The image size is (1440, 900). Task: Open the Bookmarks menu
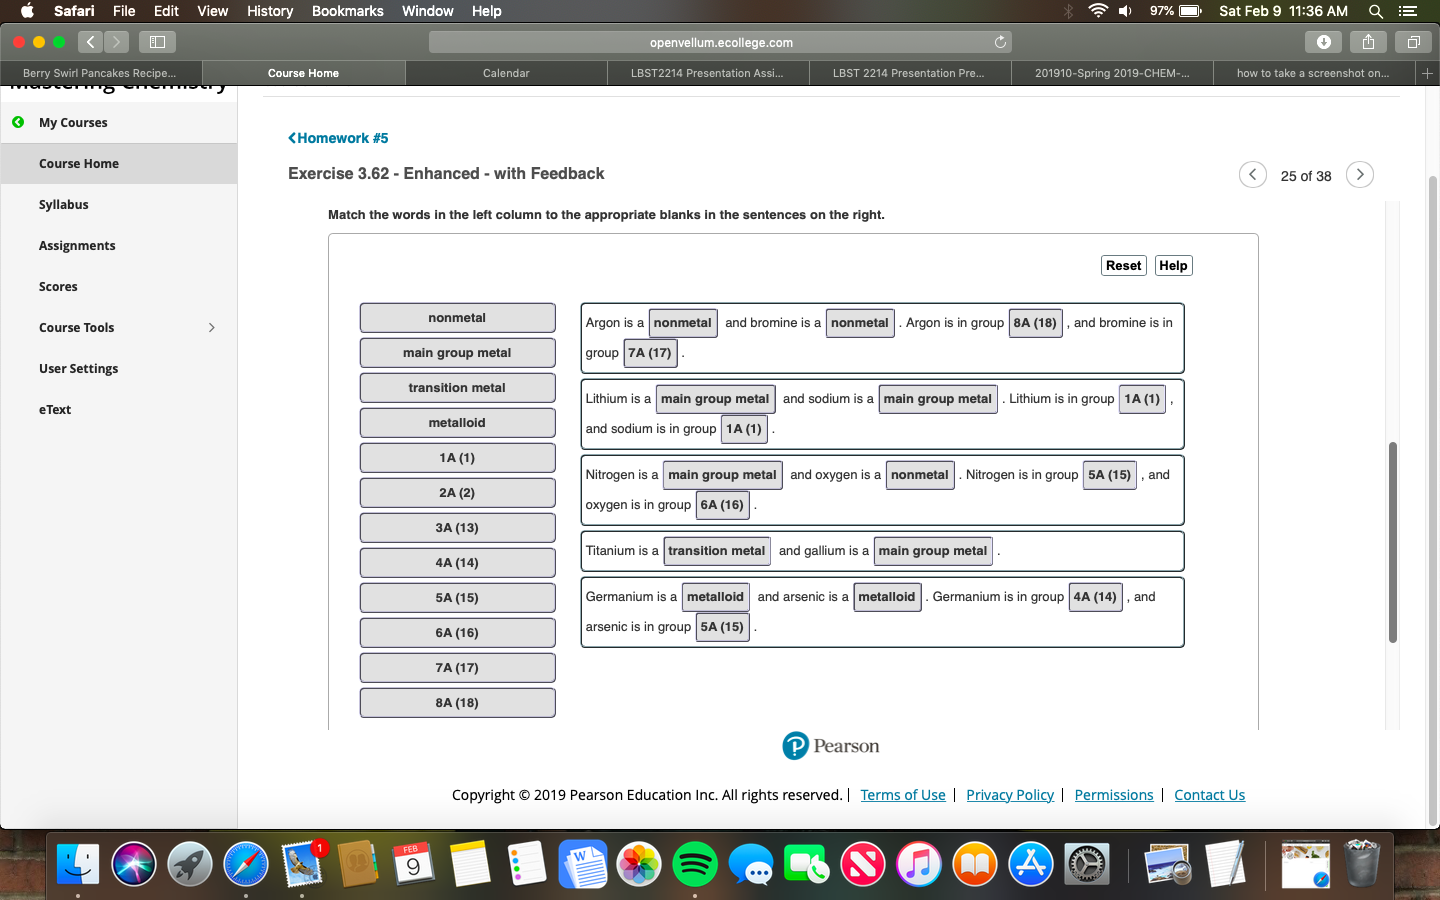[347, 11]
